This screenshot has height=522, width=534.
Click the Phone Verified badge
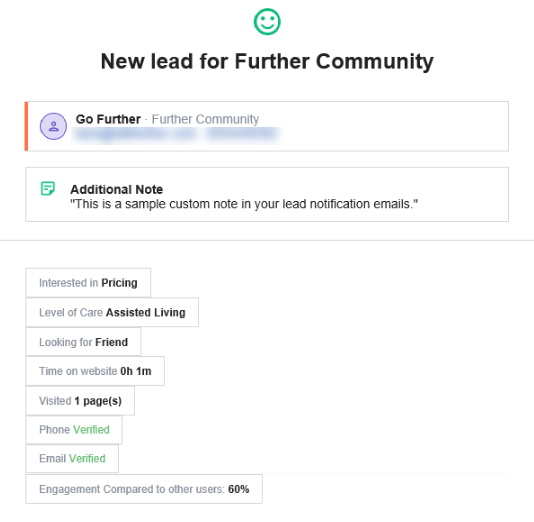[74, 430]
